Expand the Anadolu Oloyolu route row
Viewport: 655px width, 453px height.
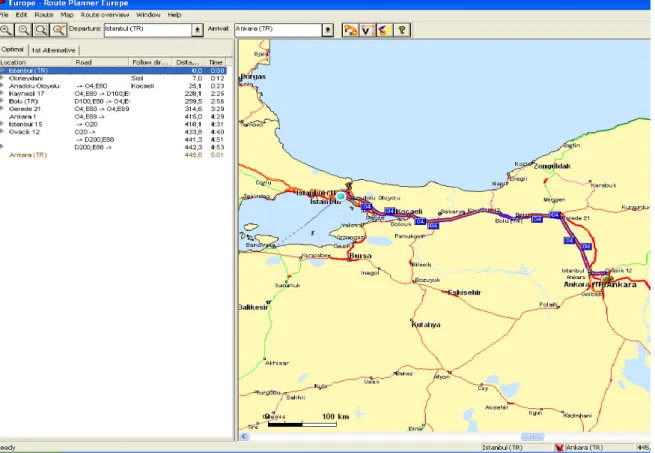[2, 86]
